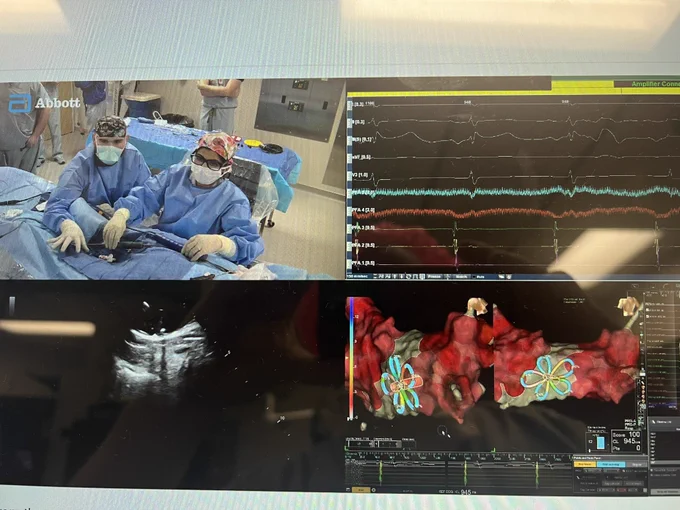This screenshot has height=510, width=680.
Task: Click the yellow button at the bottom-left of the timeline strip
Action: point(360,490)
